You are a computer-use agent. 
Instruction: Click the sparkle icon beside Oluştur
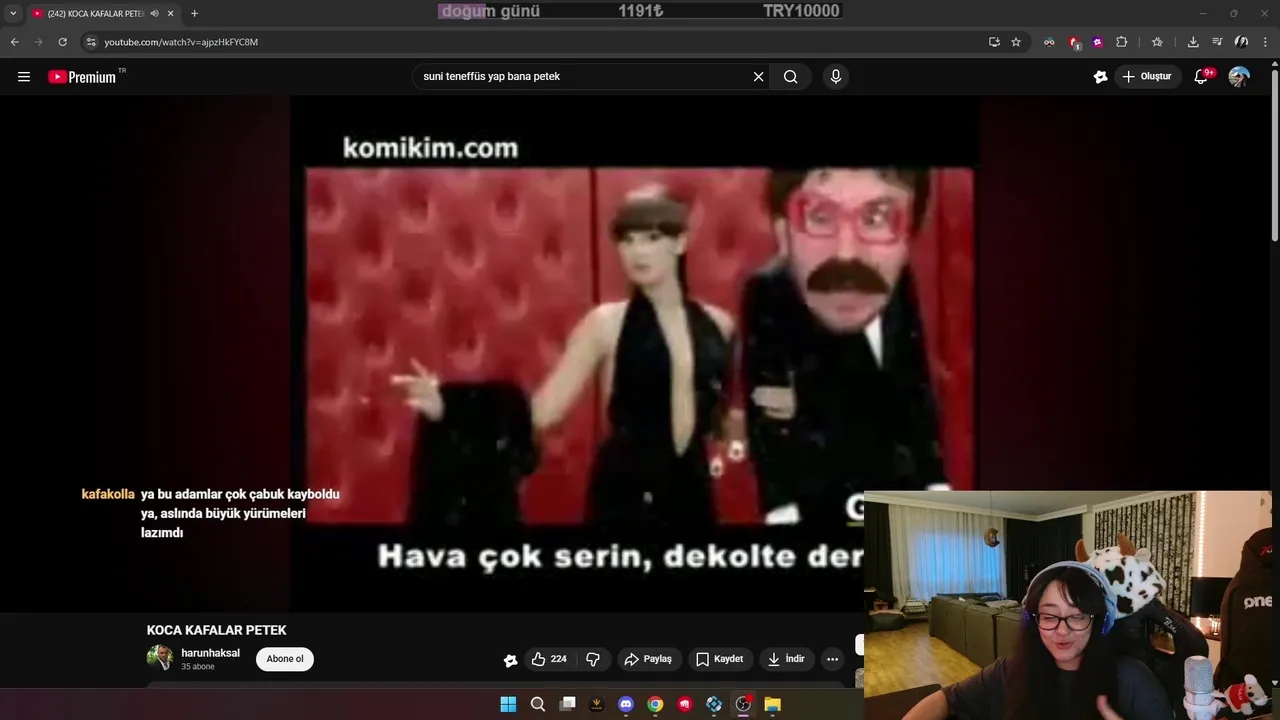point(1100,77)
